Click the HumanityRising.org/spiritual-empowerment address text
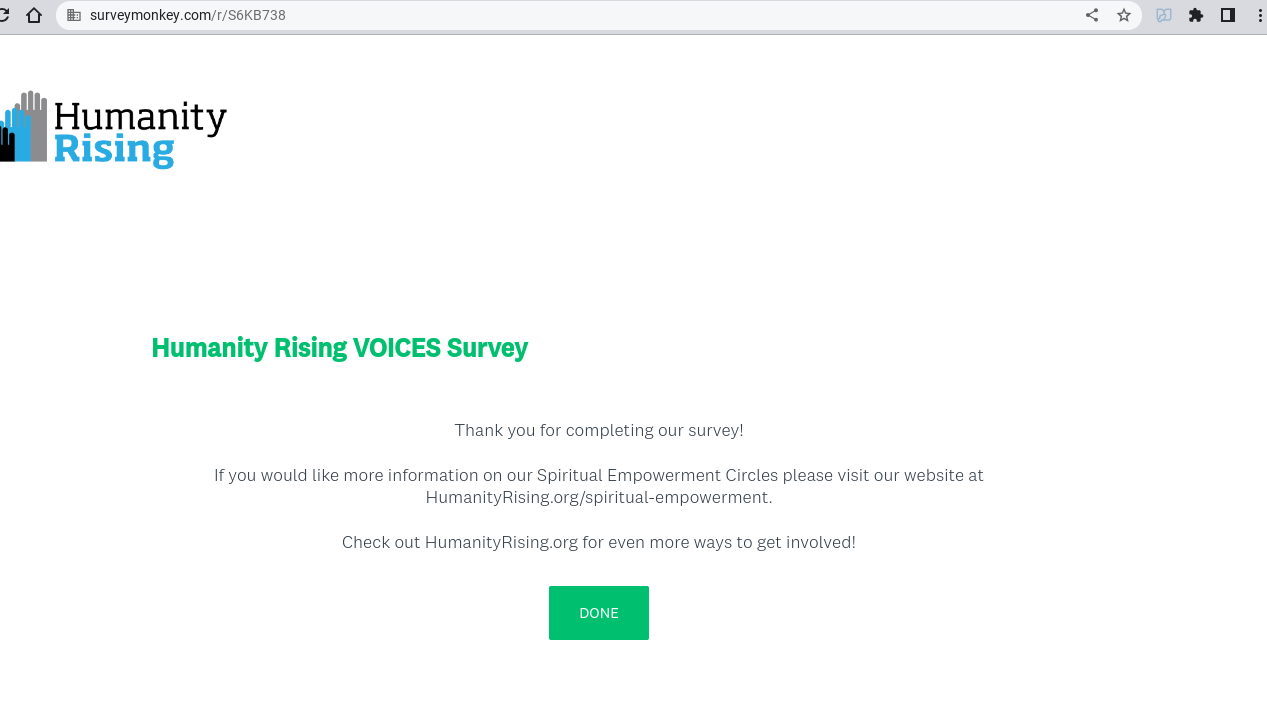Viewport: 1267px width, 725px height. 598,497
